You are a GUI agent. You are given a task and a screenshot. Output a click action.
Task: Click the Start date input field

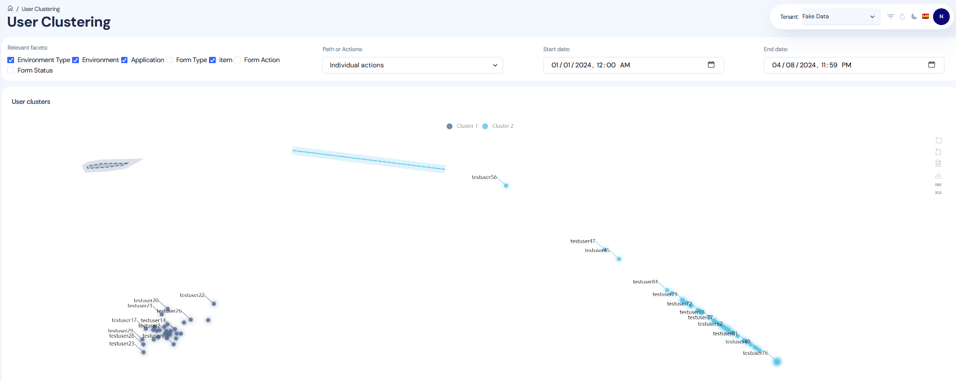(633, 65)
